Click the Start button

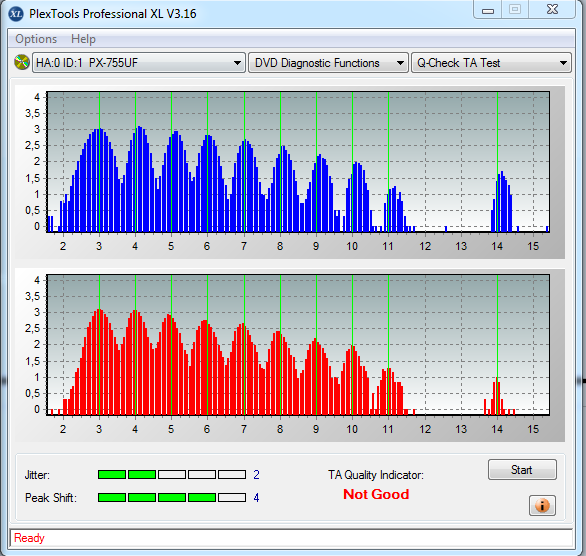(x=522, y=470)
